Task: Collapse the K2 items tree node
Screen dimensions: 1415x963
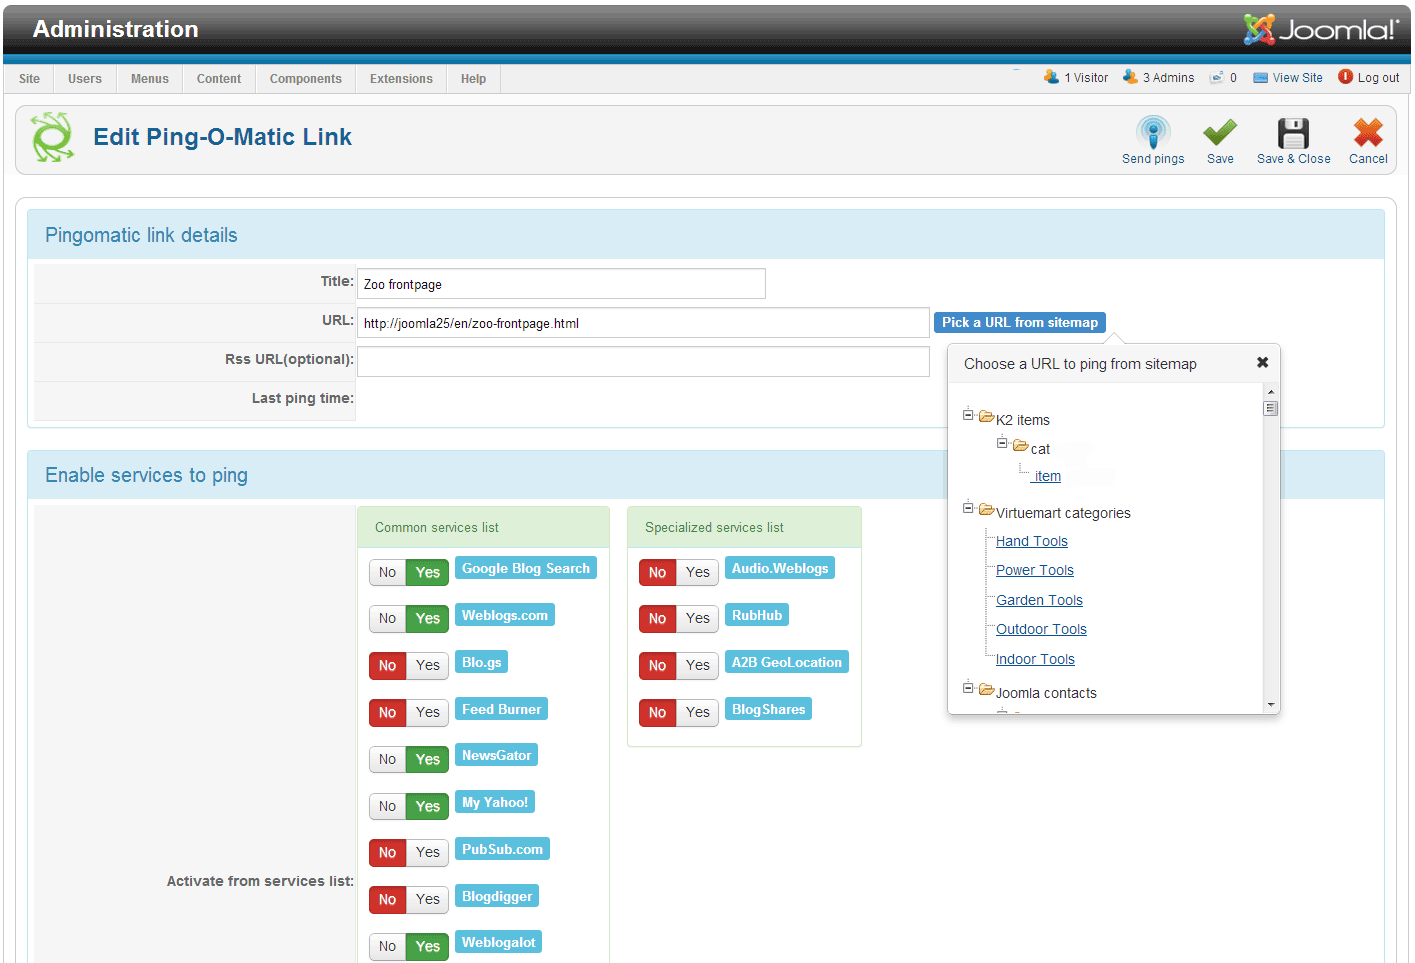Action: click(968, 415)
